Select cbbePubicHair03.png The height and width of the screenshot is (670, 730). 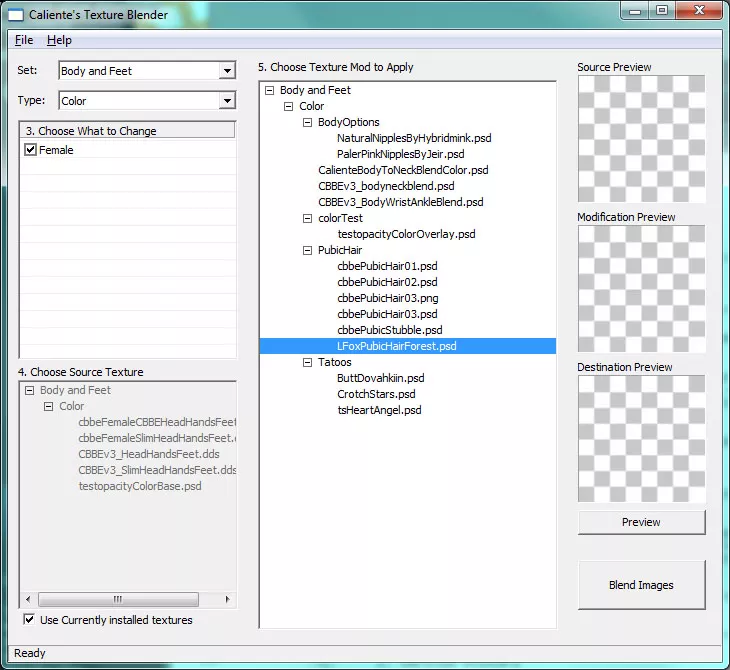(x=387, y=298)
